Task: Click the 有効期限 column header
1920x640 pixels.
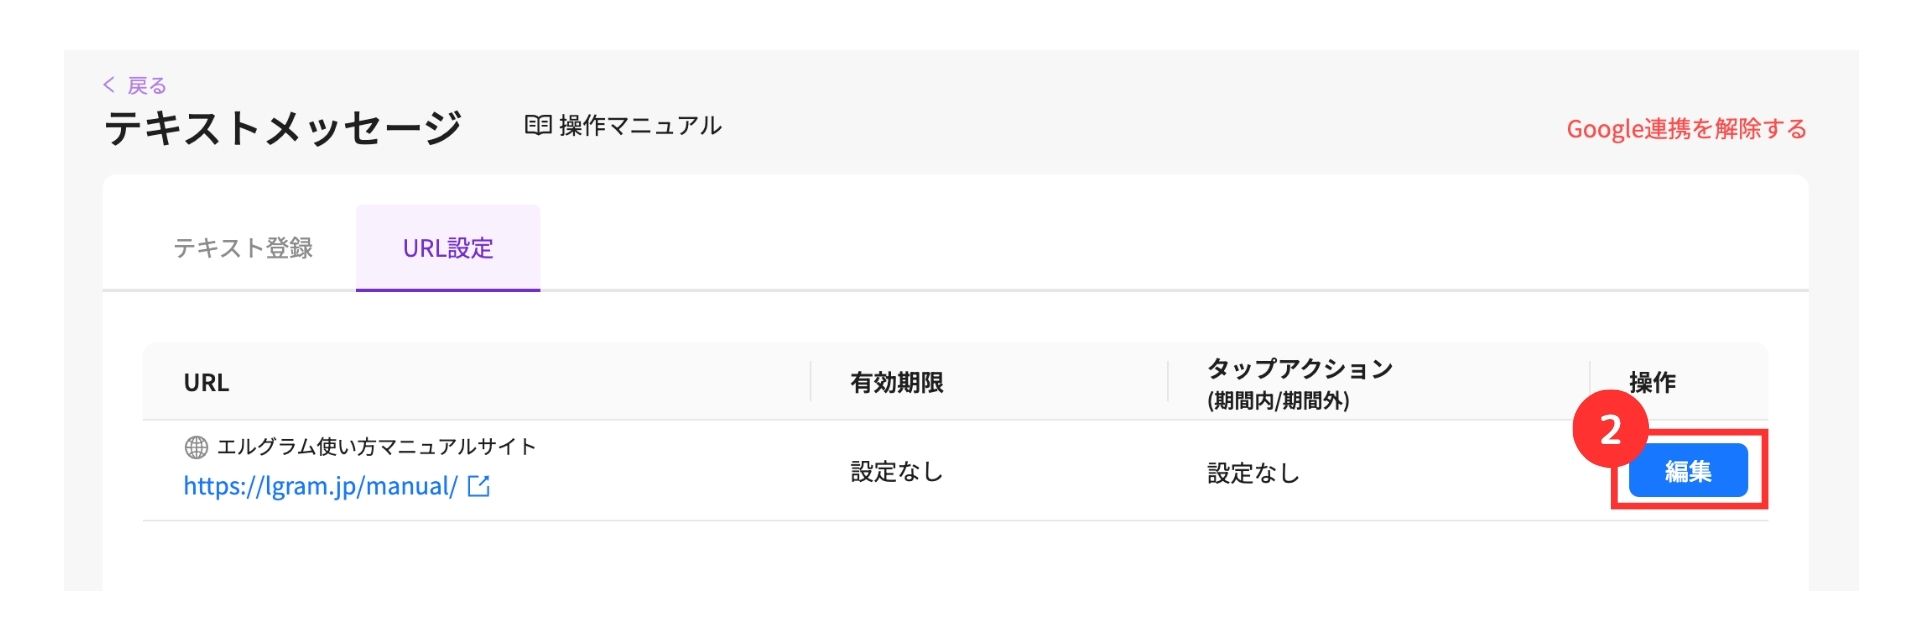Action: (897, 383)
